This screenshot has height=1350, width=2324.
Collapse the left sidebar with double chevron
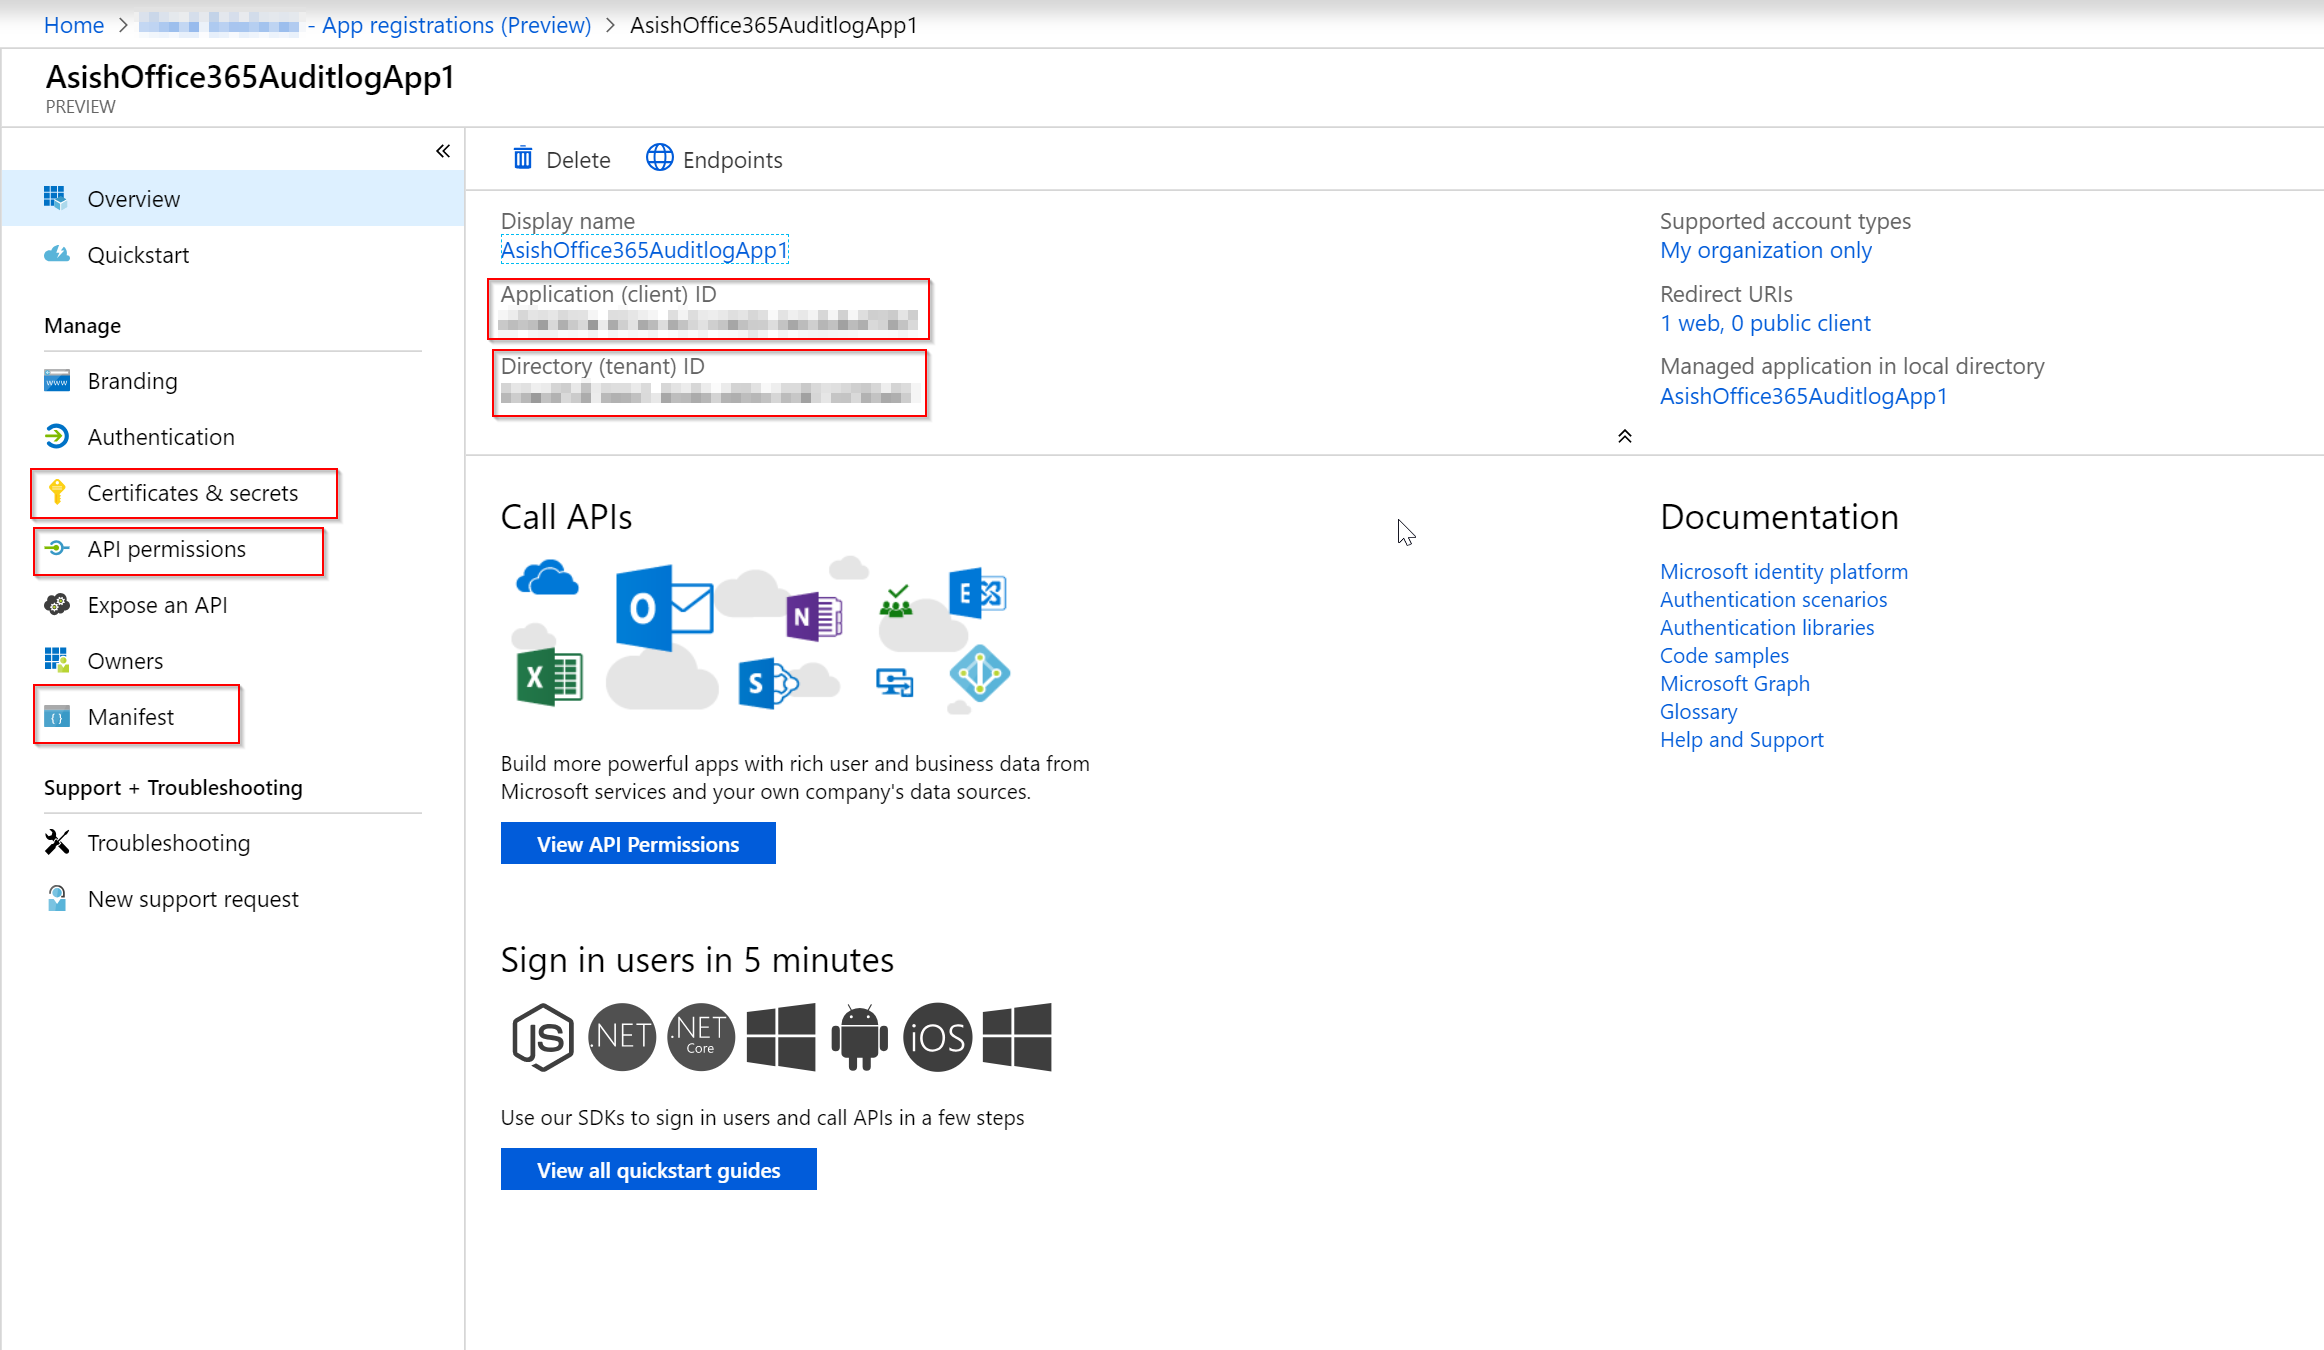443,151
